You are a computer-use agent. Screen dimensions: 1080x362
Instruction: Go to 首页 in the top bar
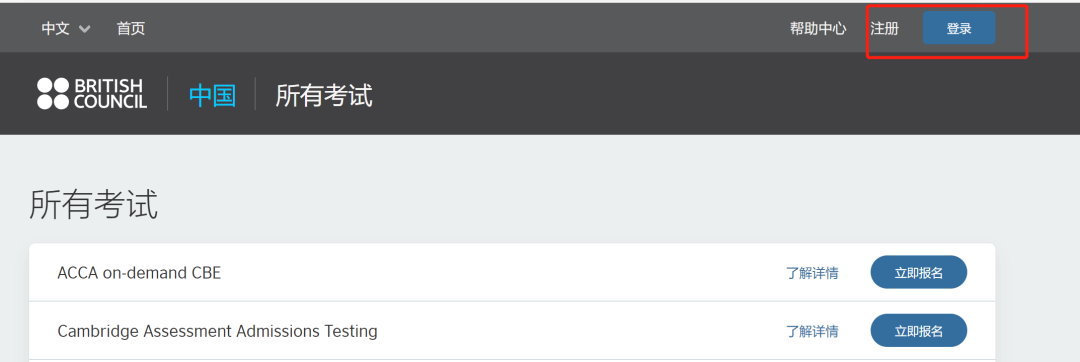click(131, 29)
